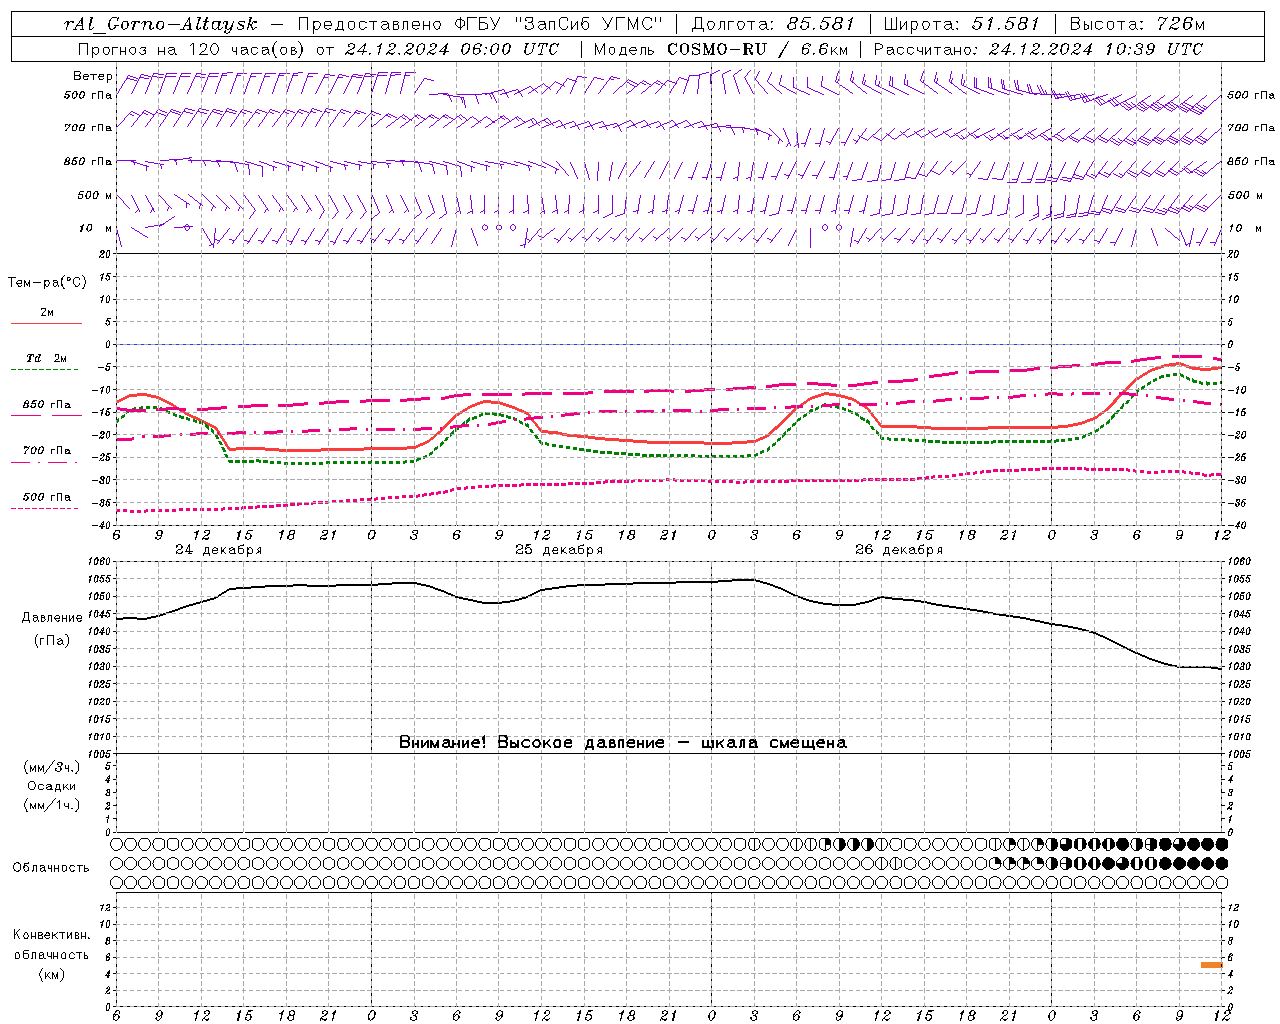Click the Давление pressure panel title
Screen dimensions: 1280x1024
click(52, 618)
